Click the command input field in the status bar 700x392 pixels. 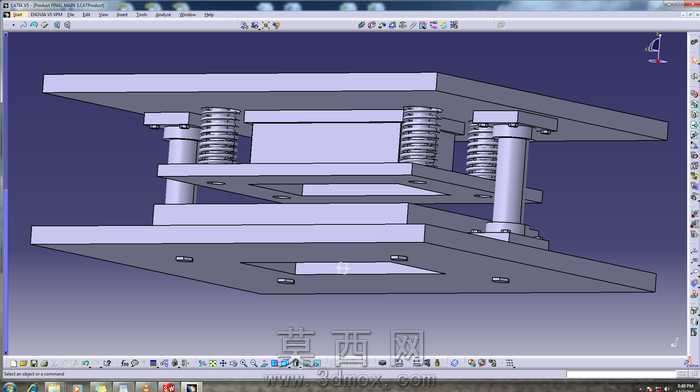coord(621,374)
